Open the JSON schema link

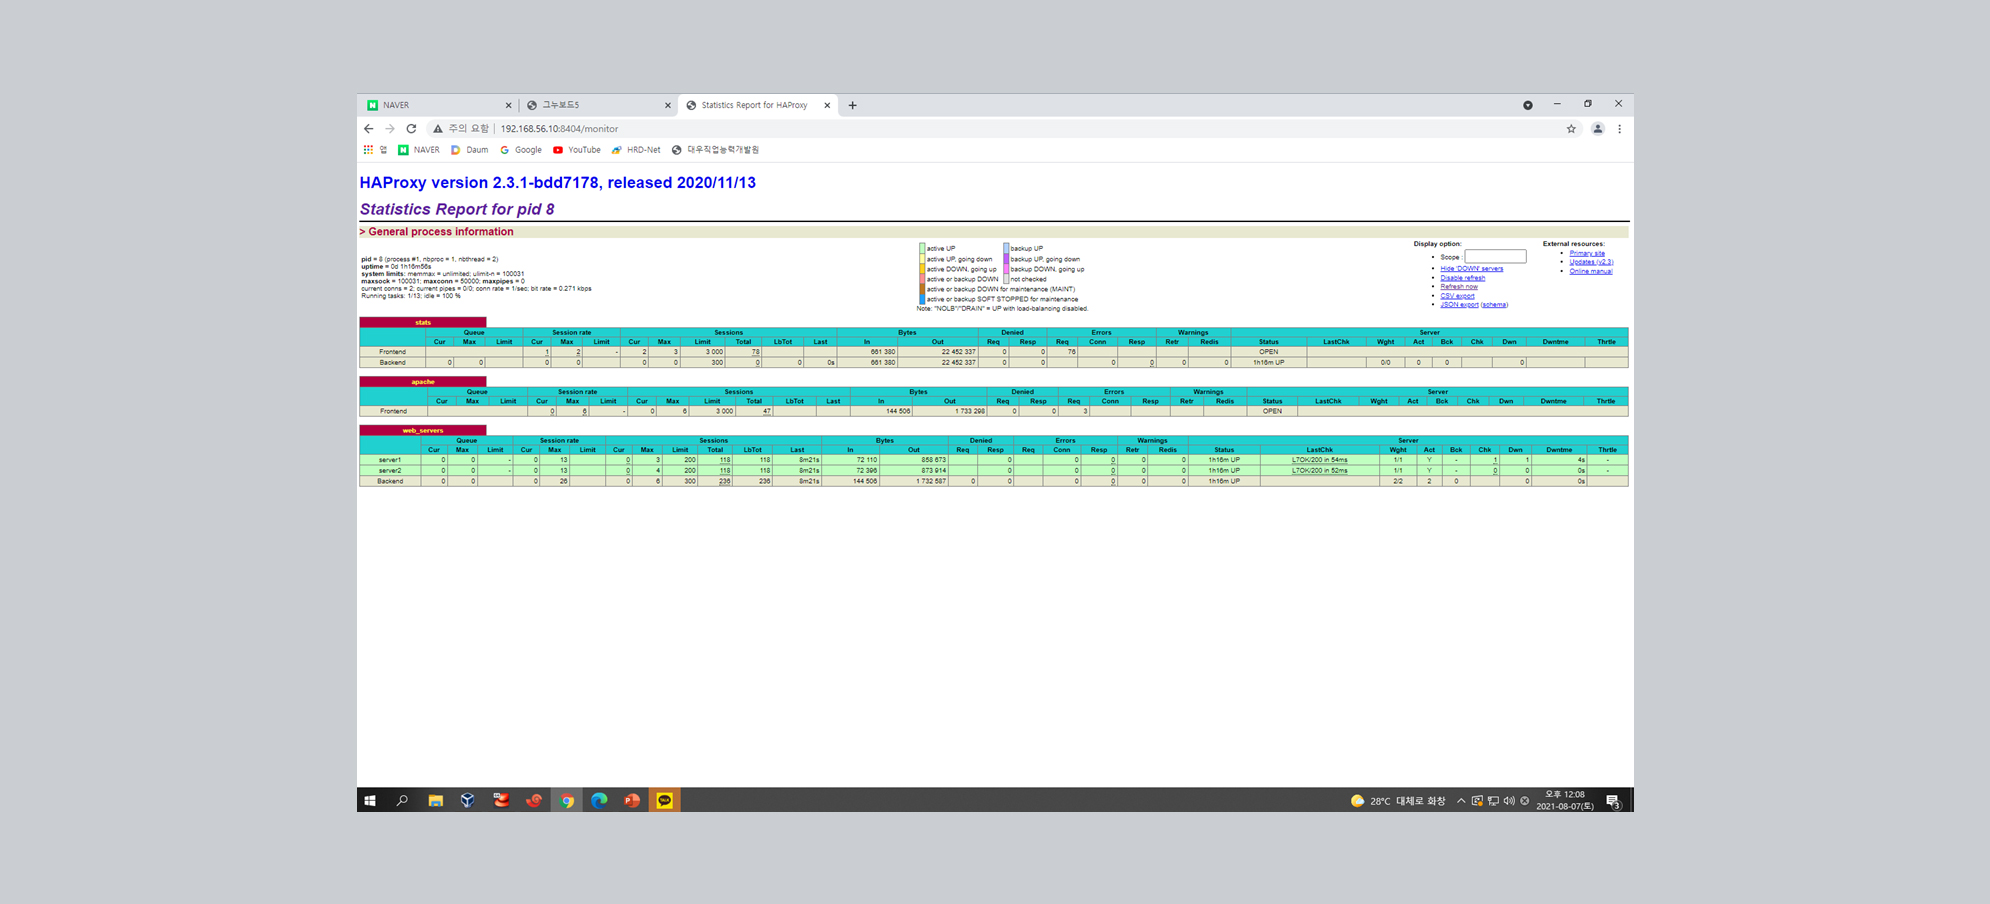1494,305
